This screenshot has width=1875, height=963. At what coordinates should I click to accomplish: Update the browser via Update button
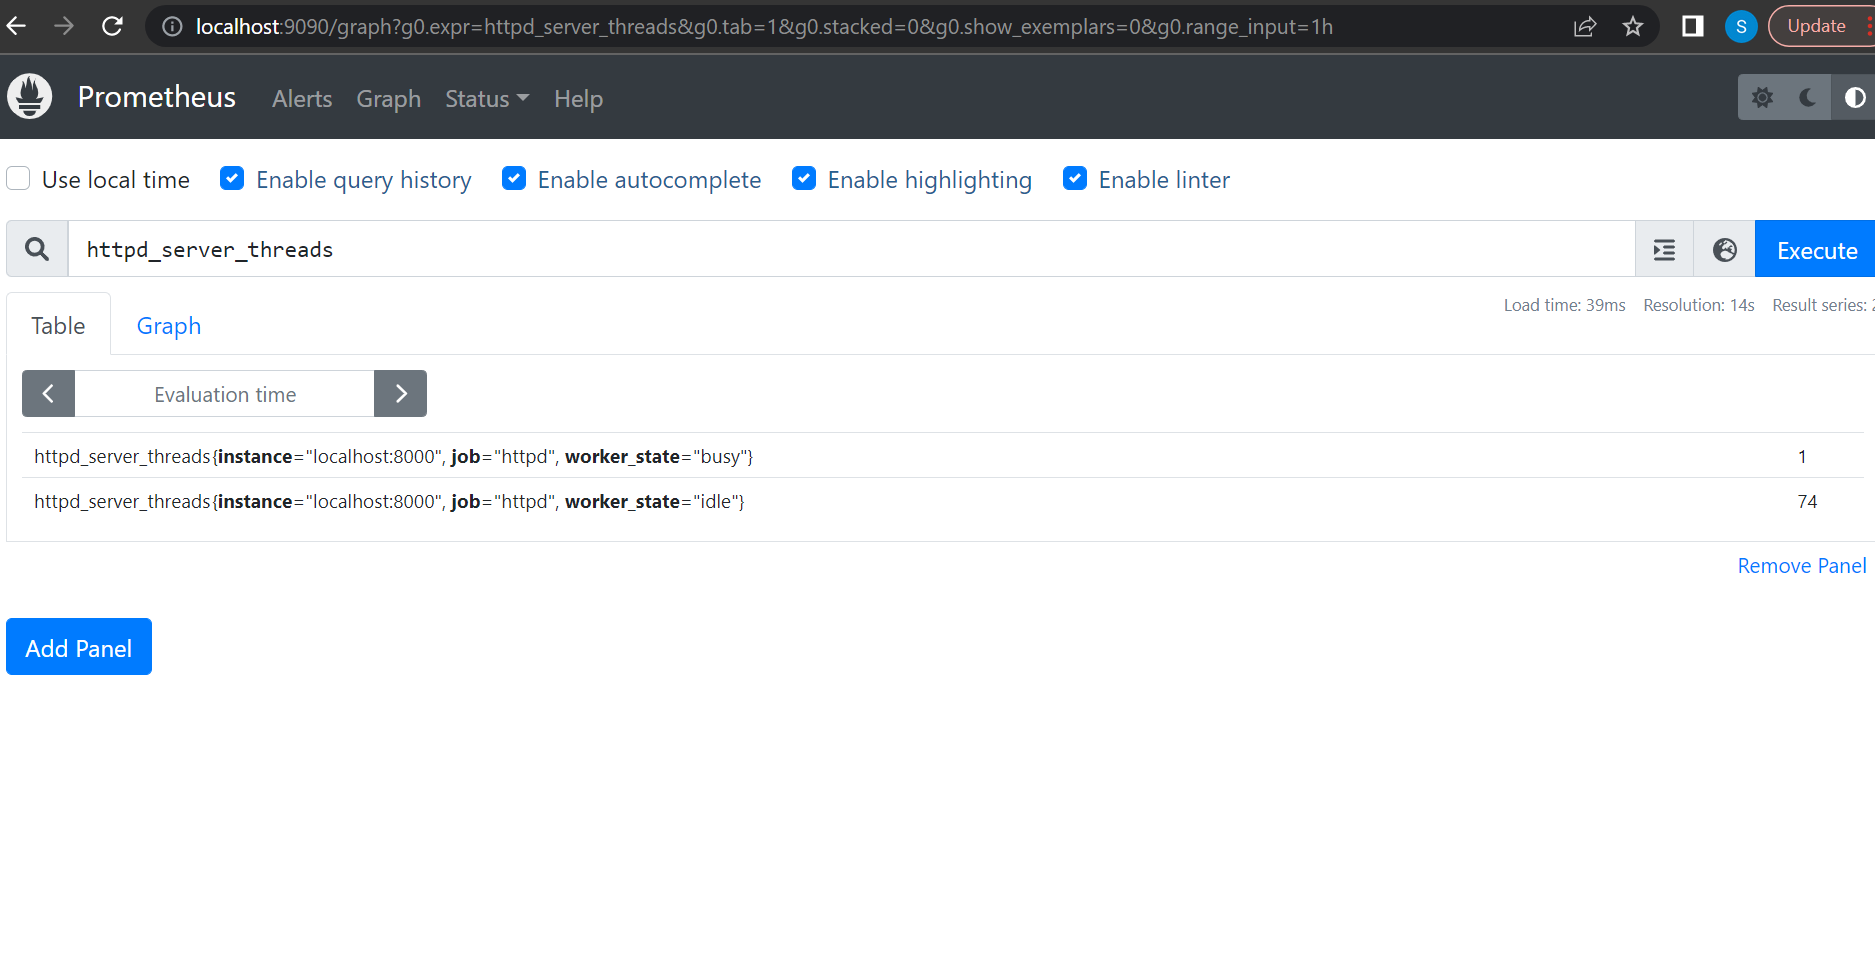click(x=1818, y=27)
